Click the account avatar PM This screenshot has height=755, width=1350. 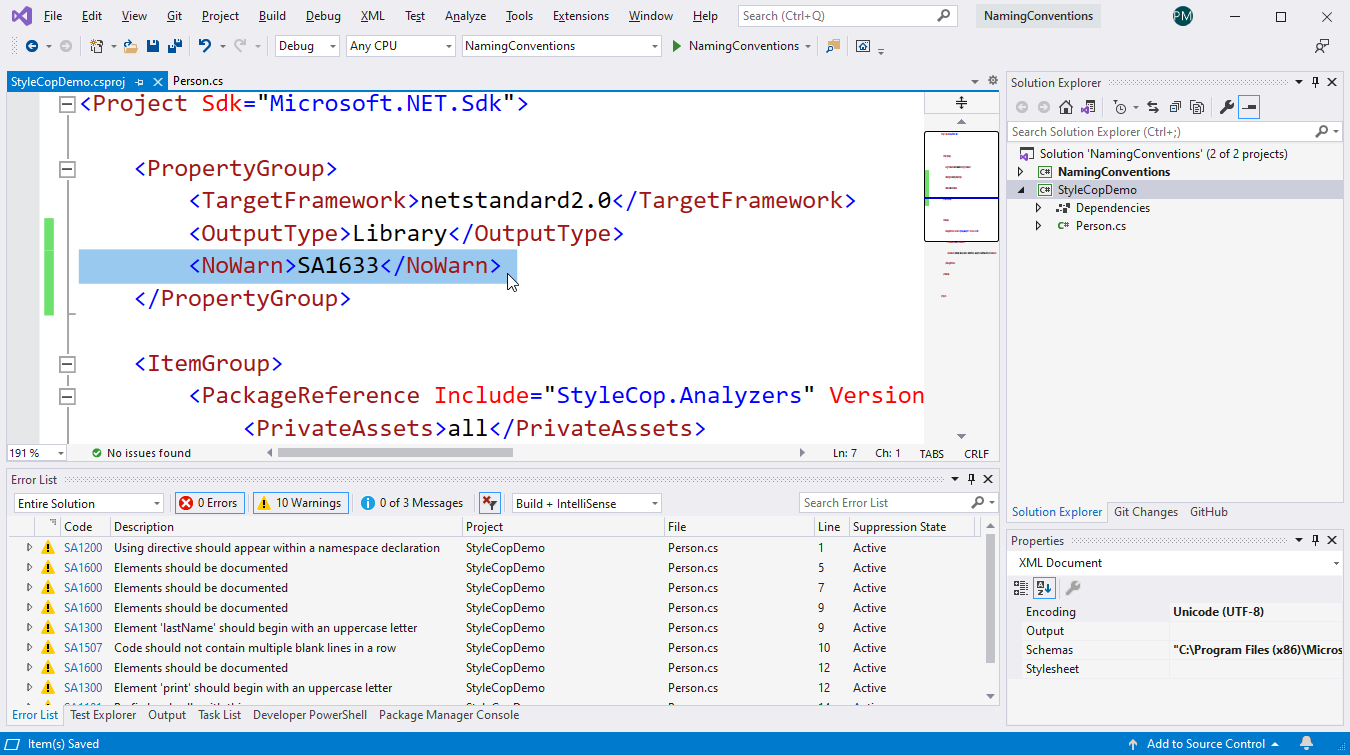click(x=1183, y=16)
